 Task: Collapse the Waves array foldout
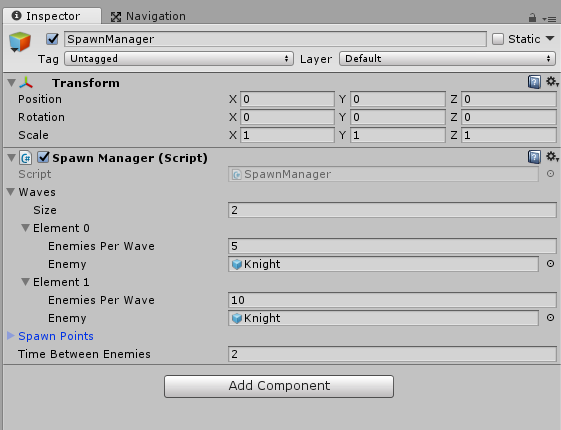pyautogui.click(x=11, y=192)
